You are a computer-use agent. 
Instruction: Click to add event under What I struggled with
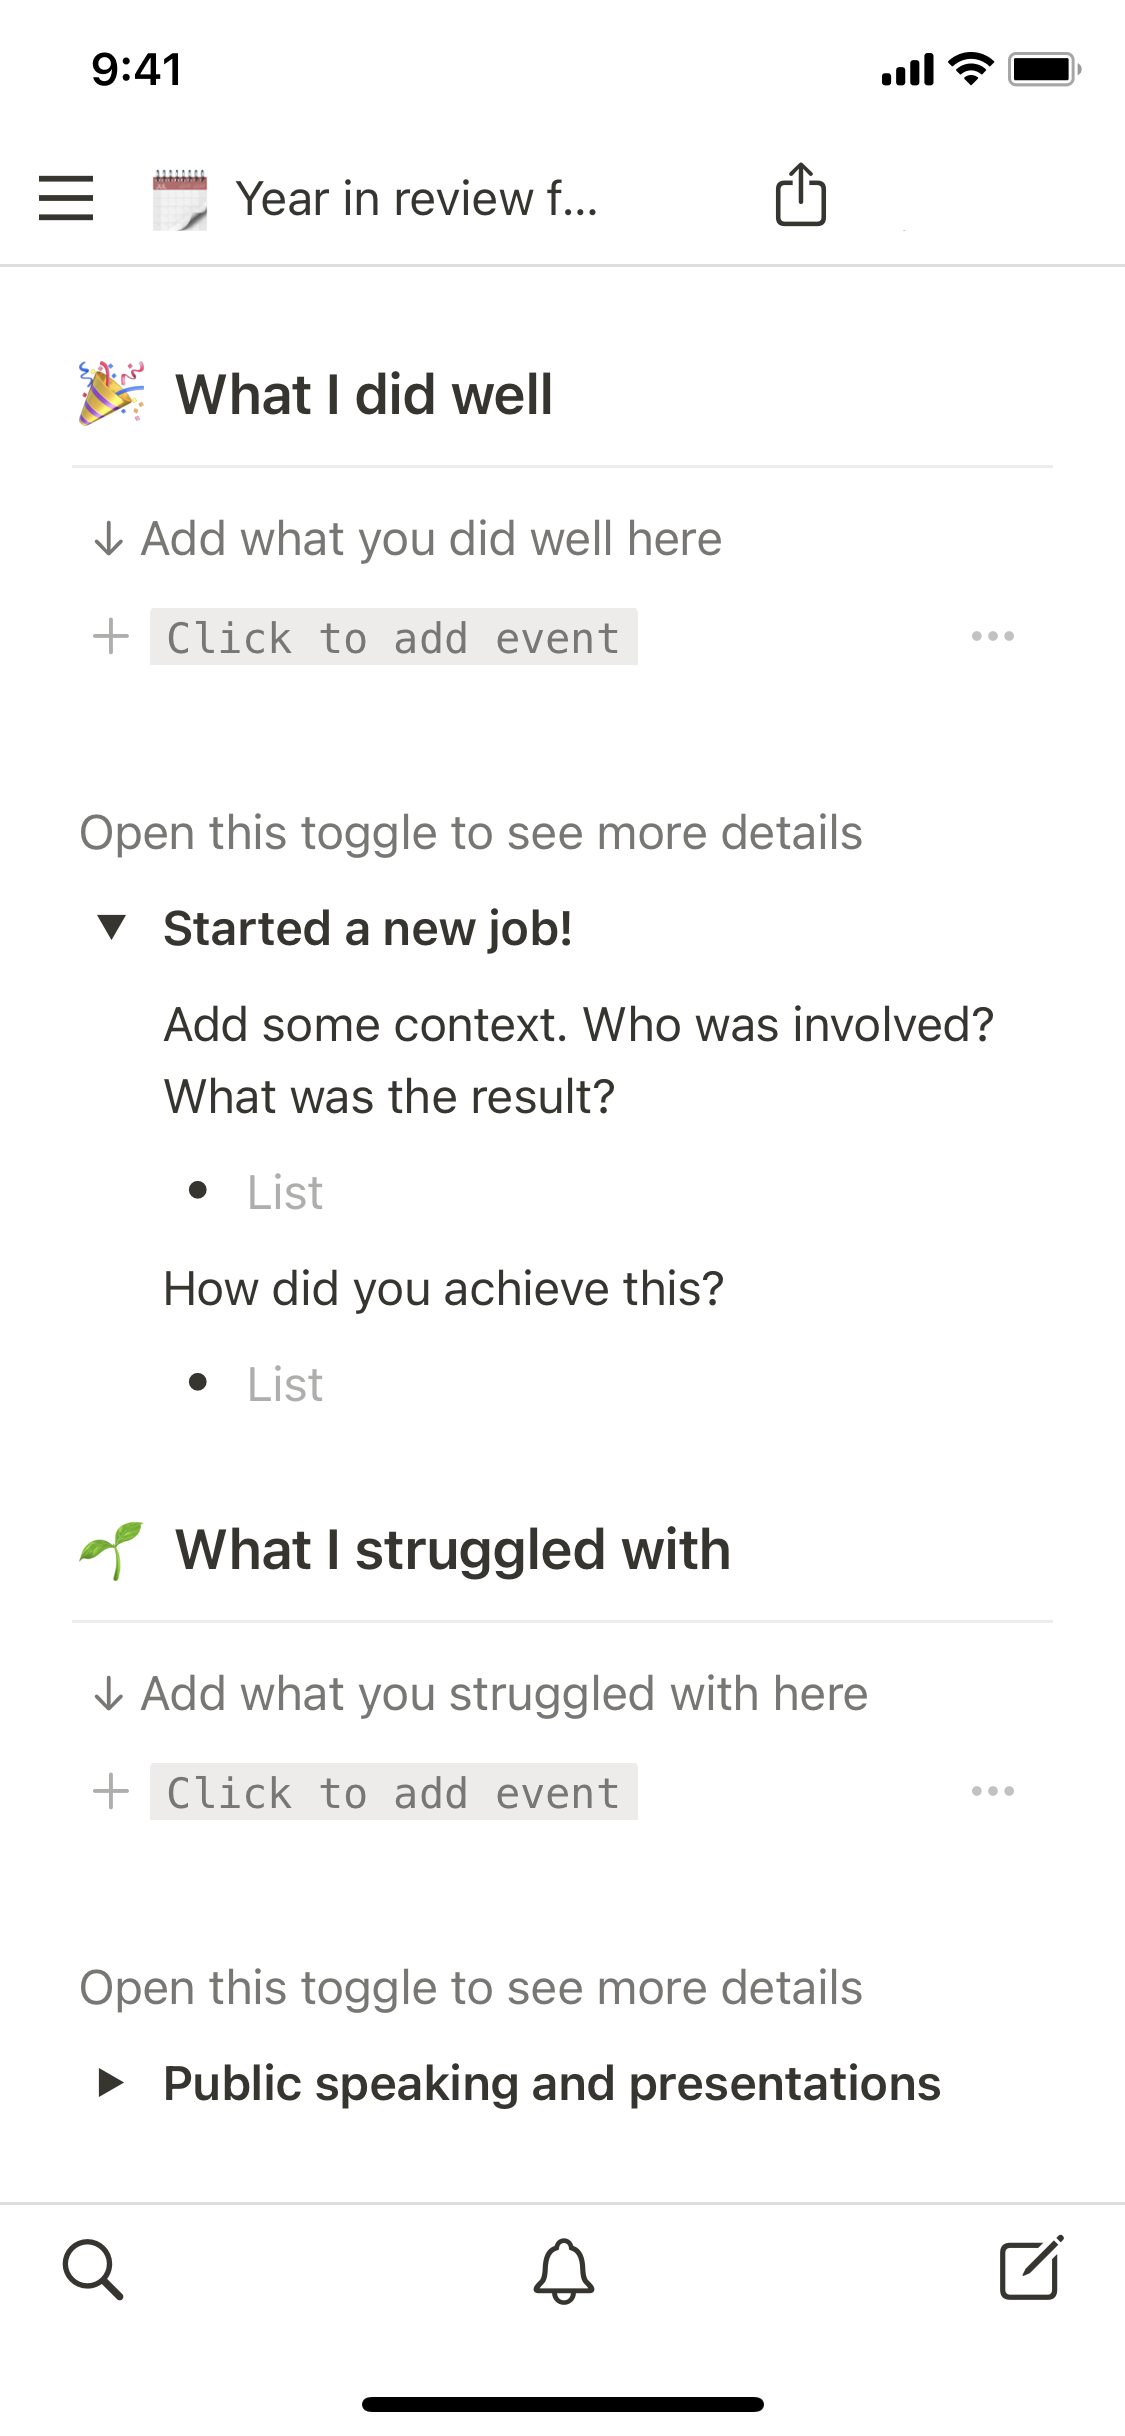393,1792
